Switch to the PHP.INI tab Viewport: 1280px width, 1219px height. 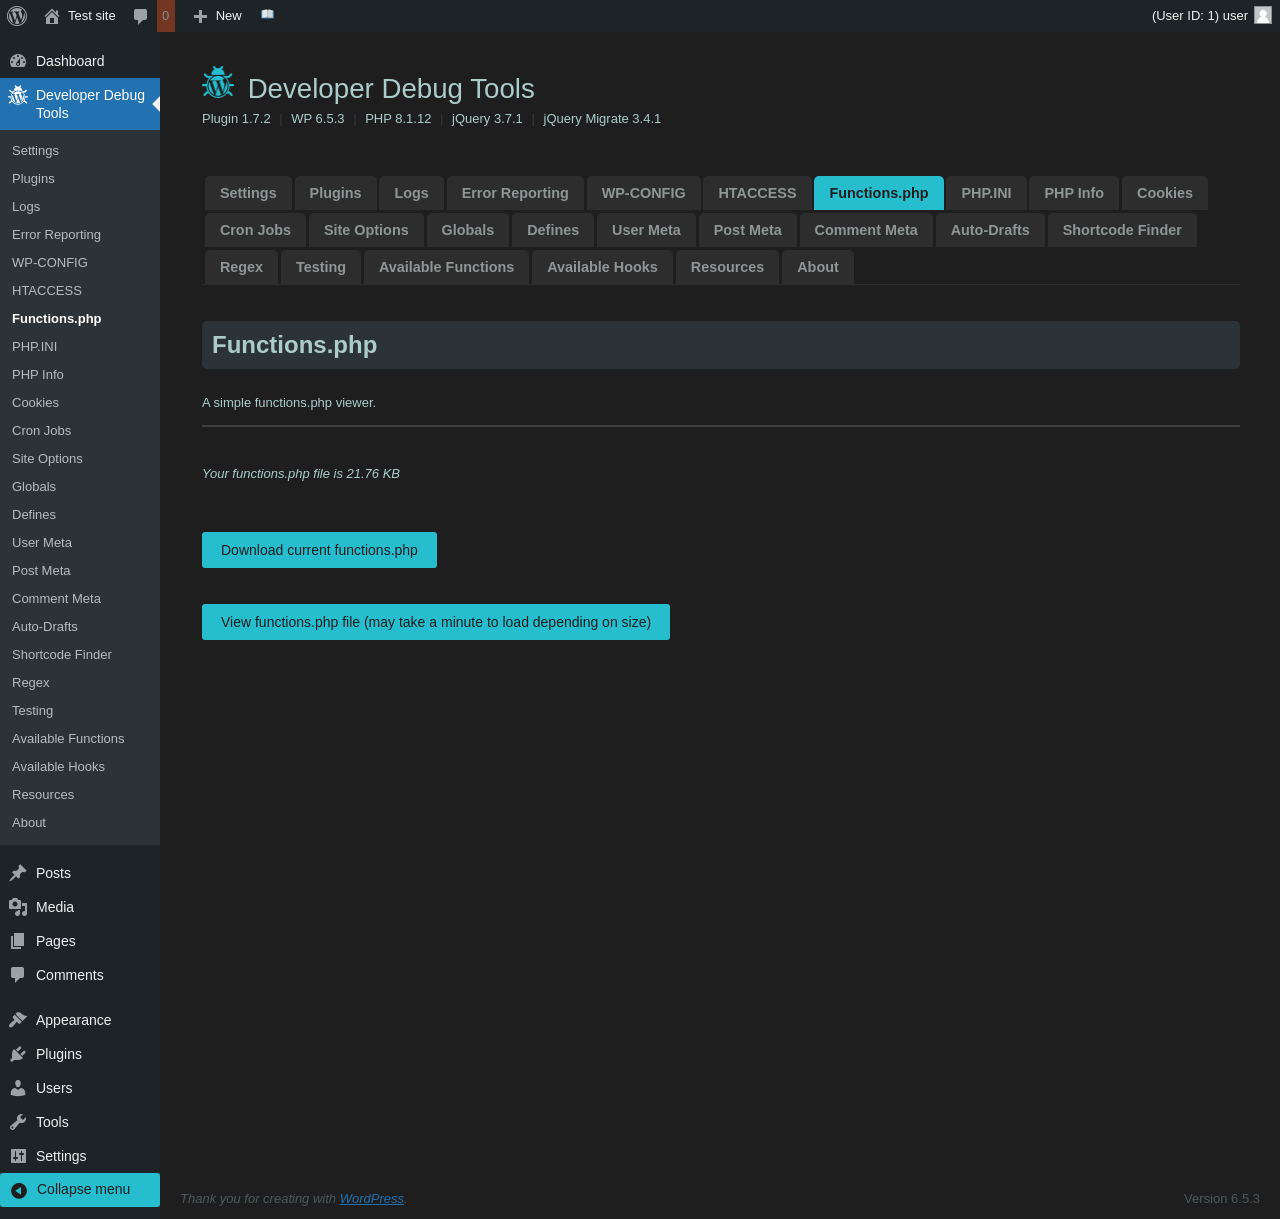pos(986,193)
